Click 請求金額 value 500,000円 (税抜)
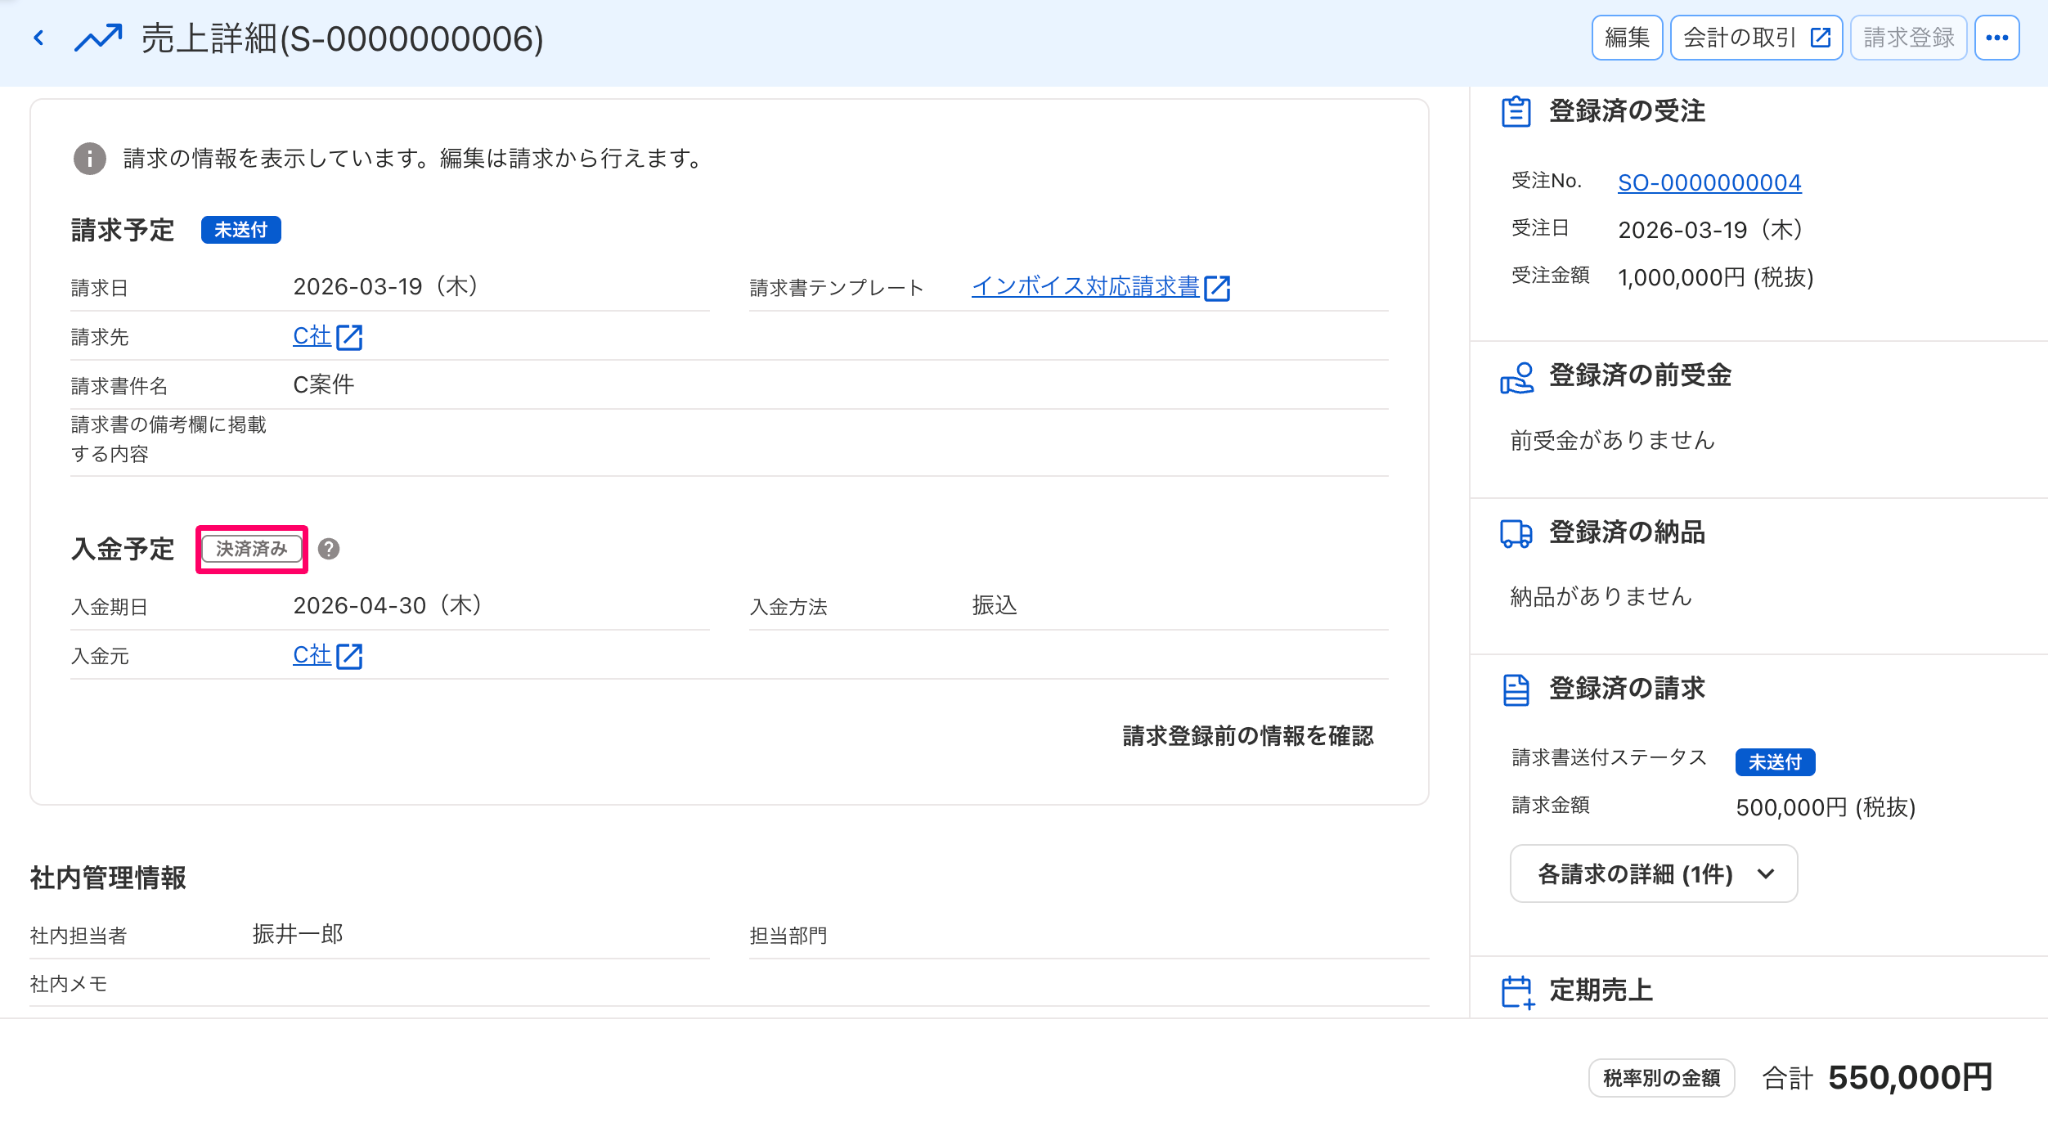This screenshot has height=1124, width=2048. [1825, 808]
